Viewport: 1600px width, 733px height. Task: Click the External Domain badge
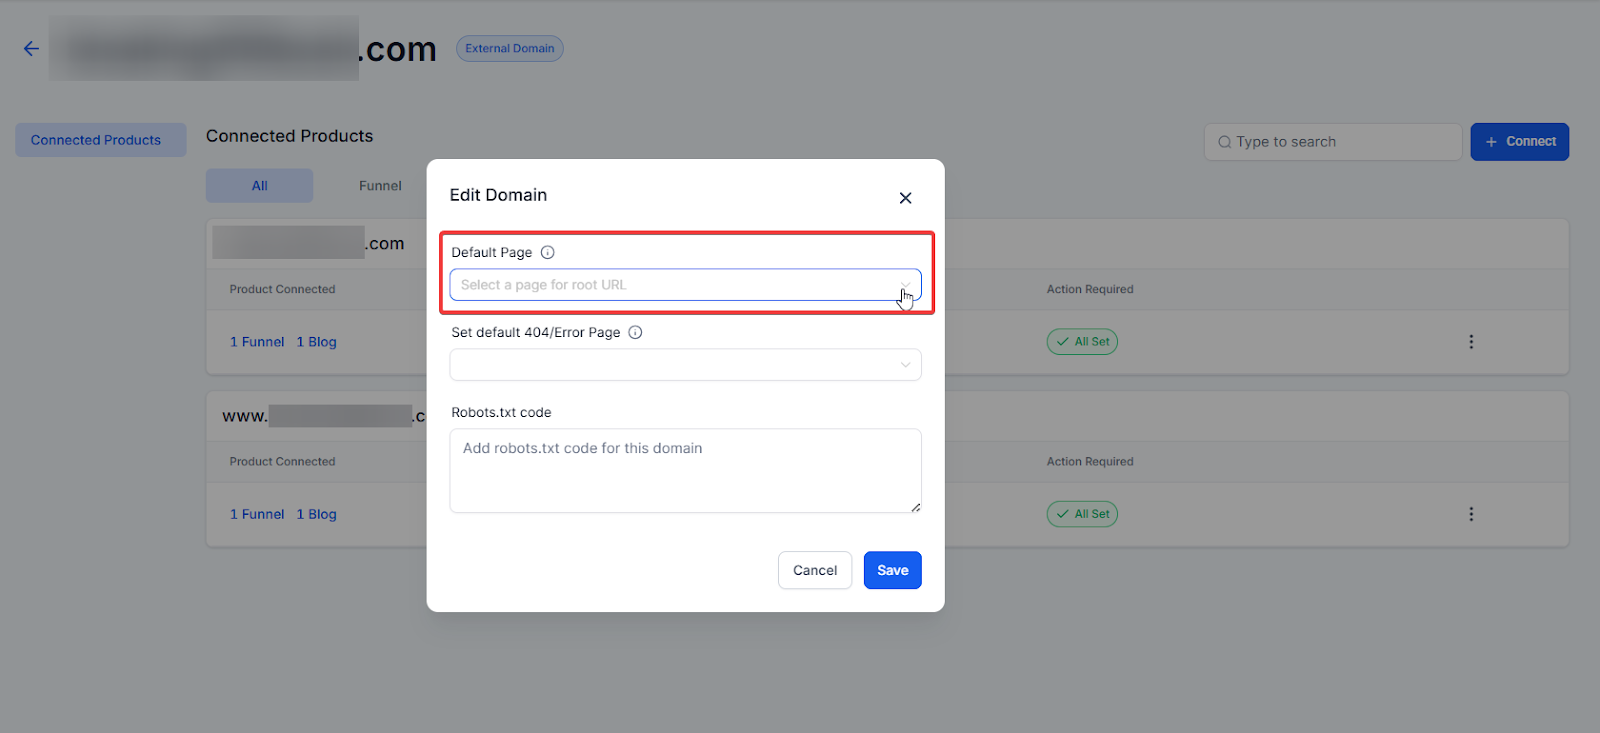(x=509, y=48)
